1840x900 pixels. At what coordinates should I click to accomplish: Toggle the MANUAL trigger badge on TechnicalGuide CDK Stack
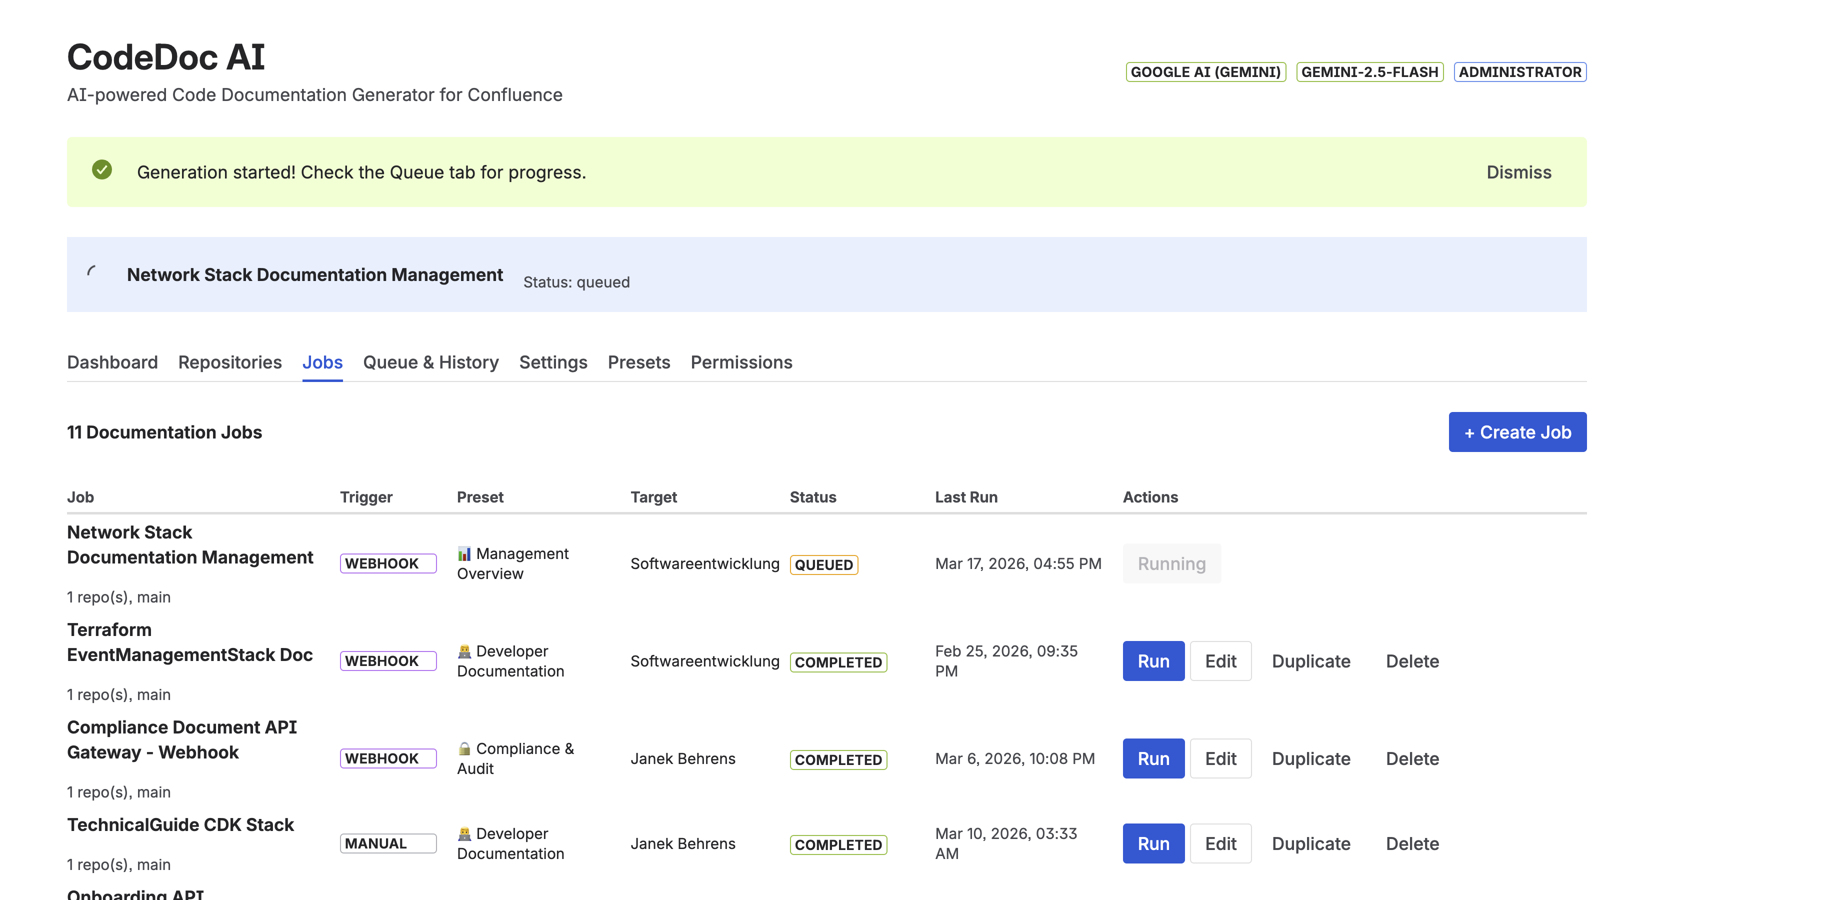click(388, 843)
